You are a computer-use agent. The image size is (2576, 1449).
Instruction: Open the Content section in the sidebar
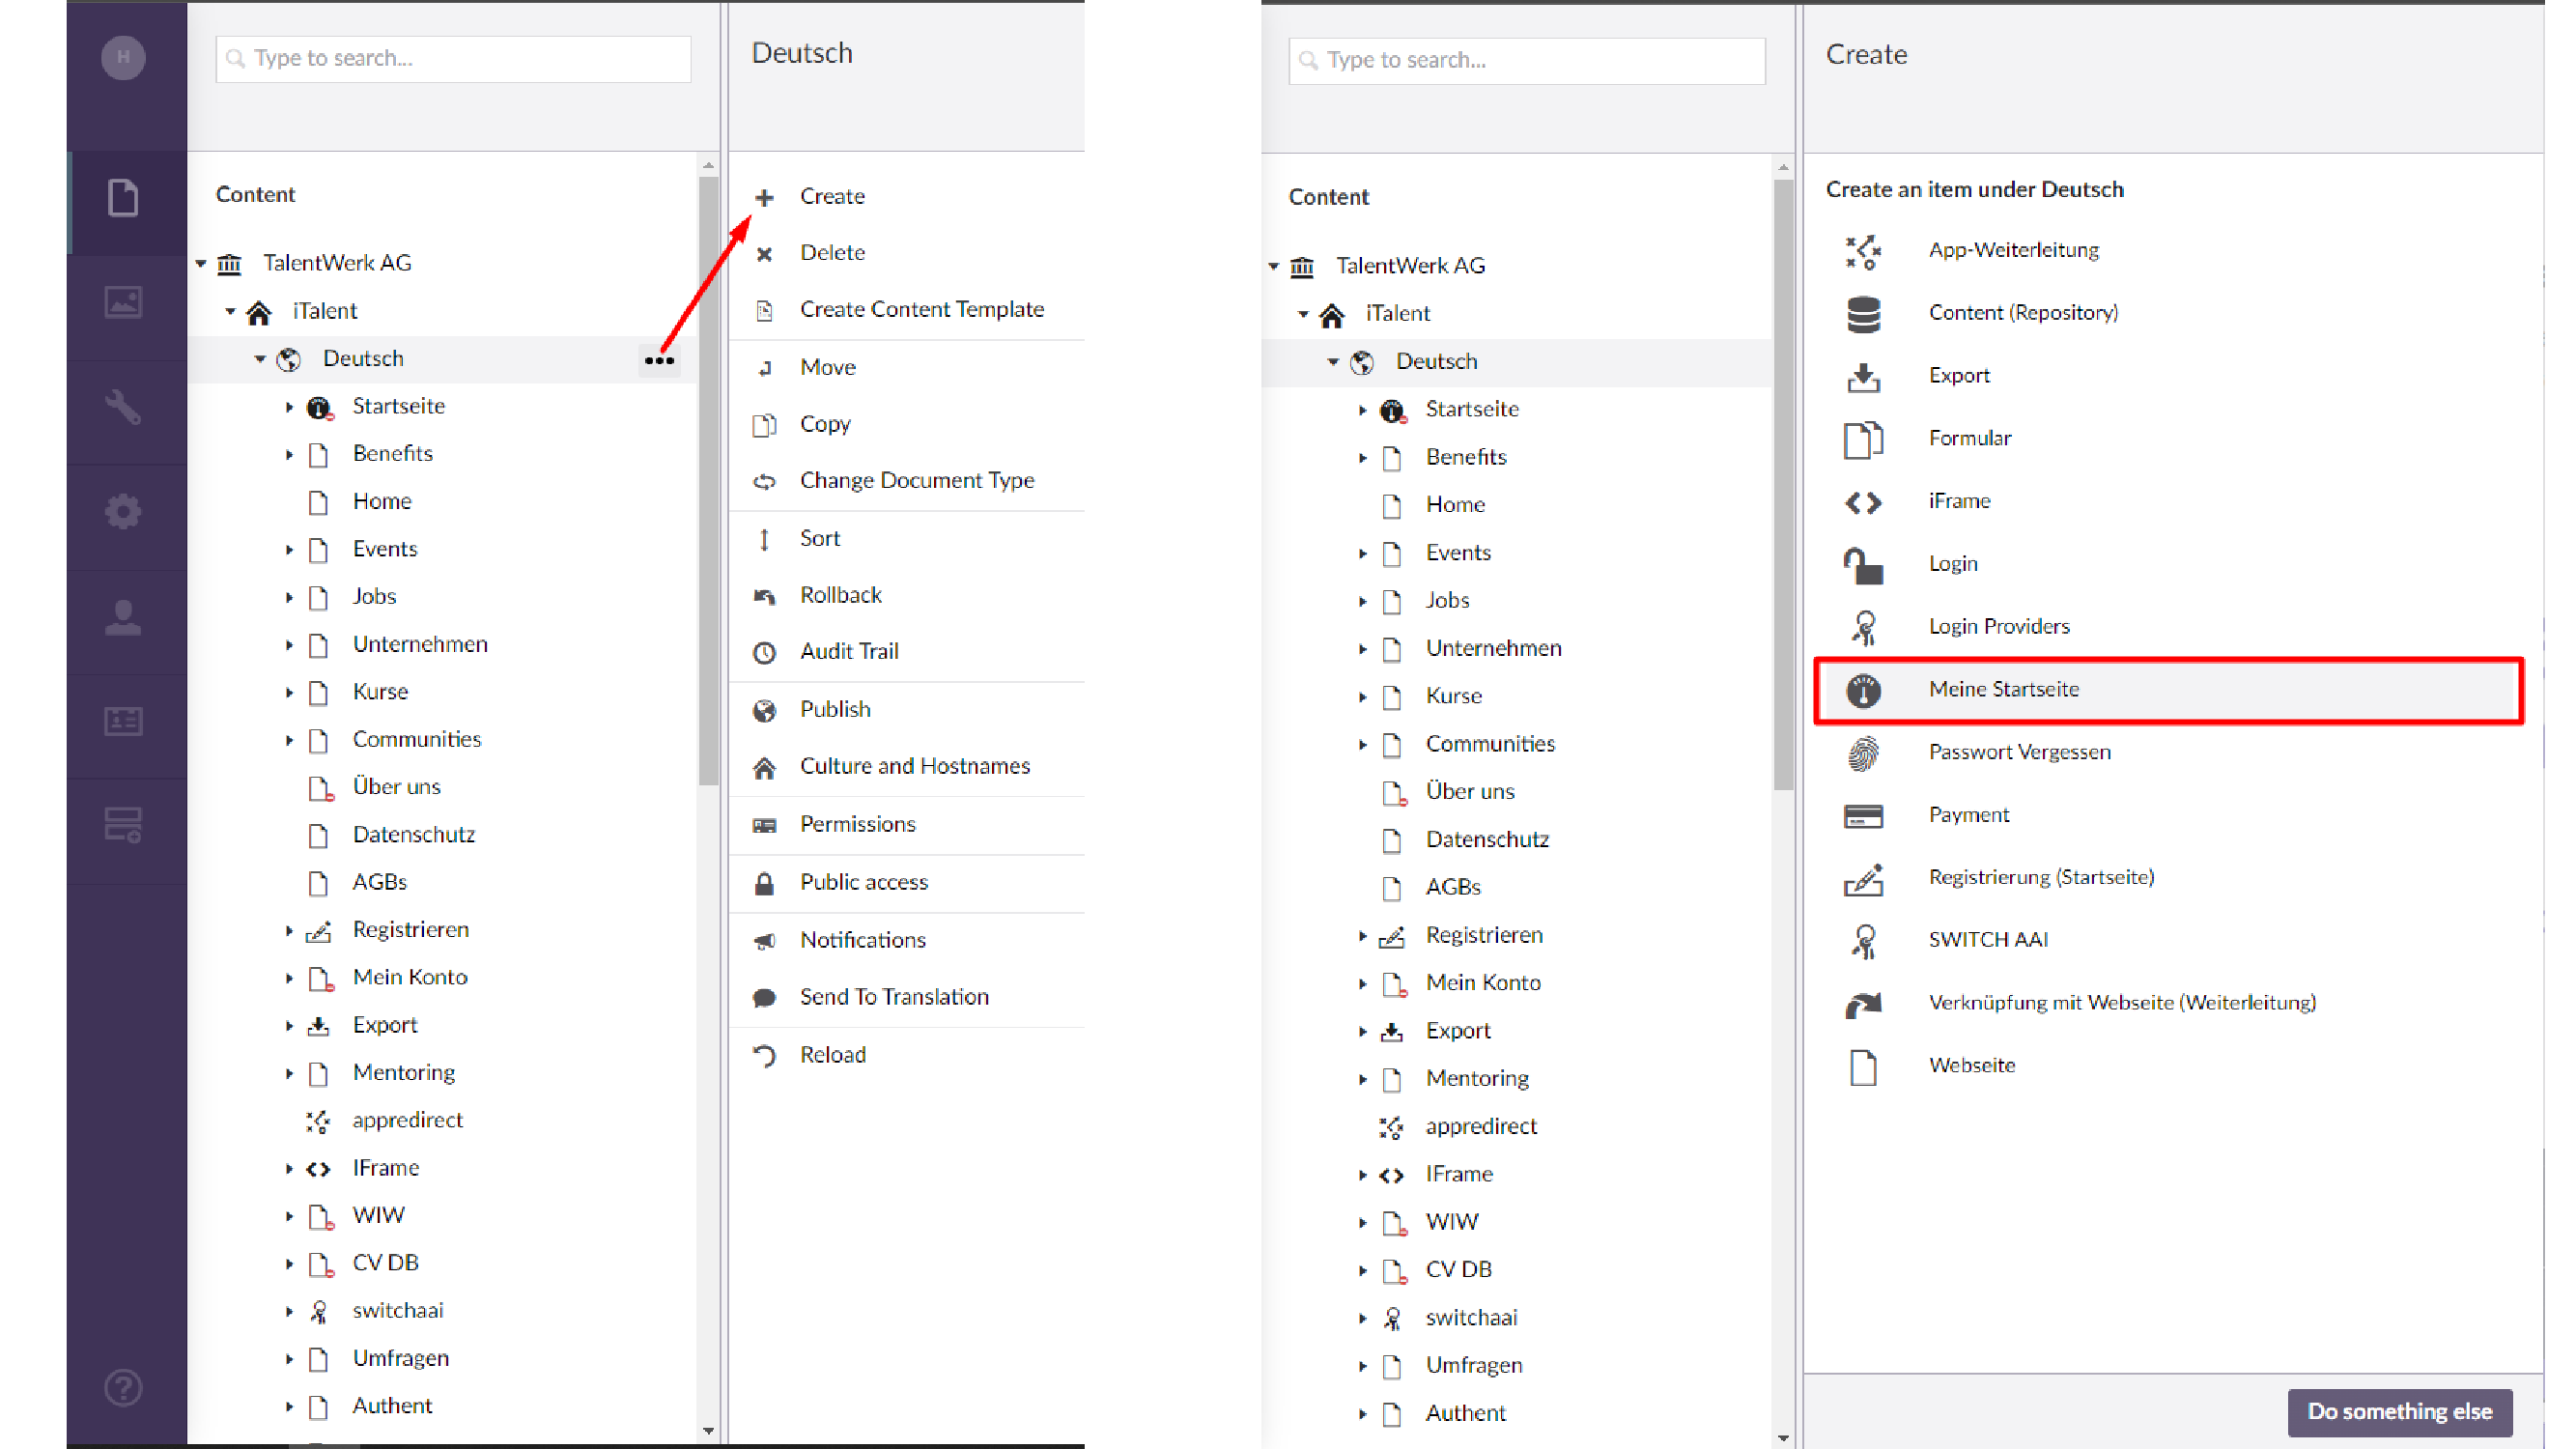click(124, 198)
